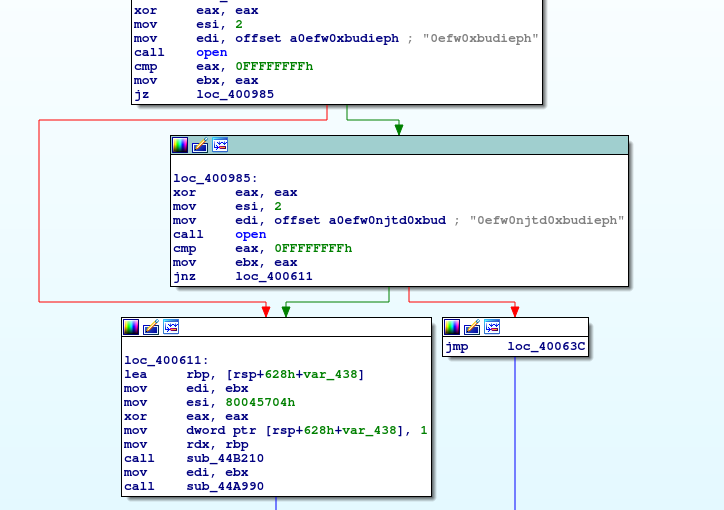Click 'open' in loc_400985 block's call
Screen dimensions: 724x510
[x=251, y=234]
